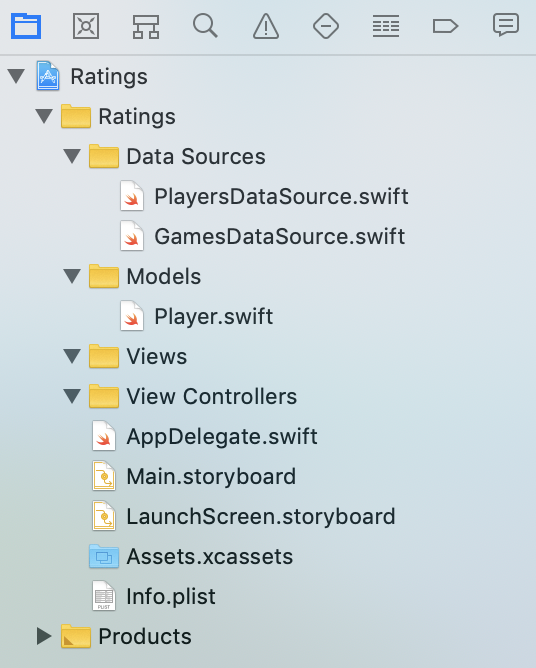Screen dimensions: 536x668
Task: Open the Report navigator speech bubble icon
Action: tap(506, 25)
